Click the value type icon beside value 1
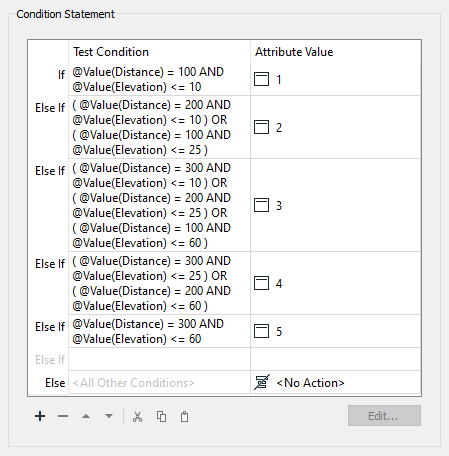449x456 pixels. pos(261,79)
